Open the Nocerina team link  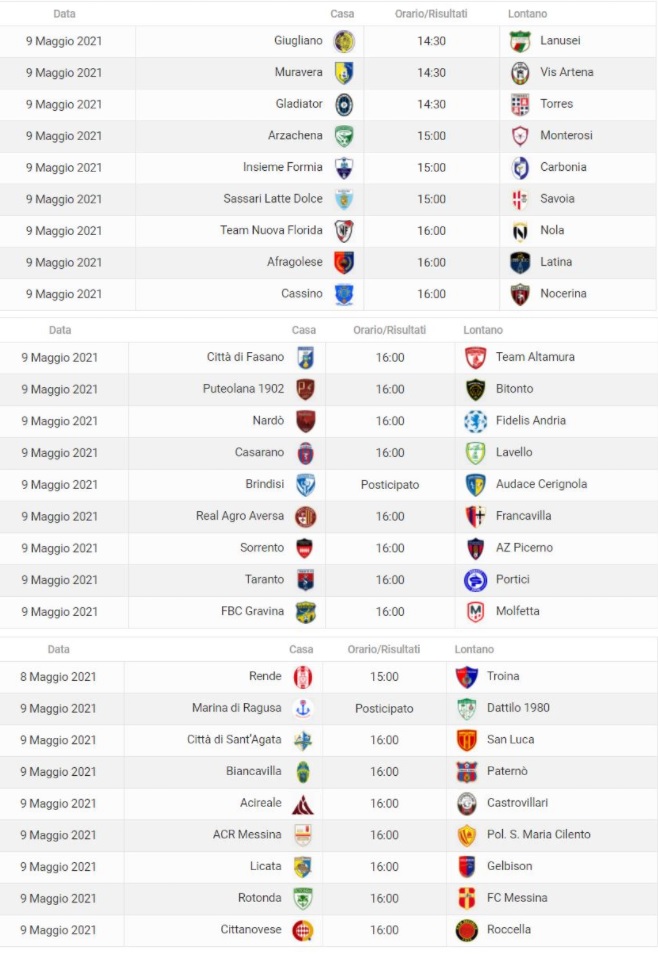coord(563,294)
